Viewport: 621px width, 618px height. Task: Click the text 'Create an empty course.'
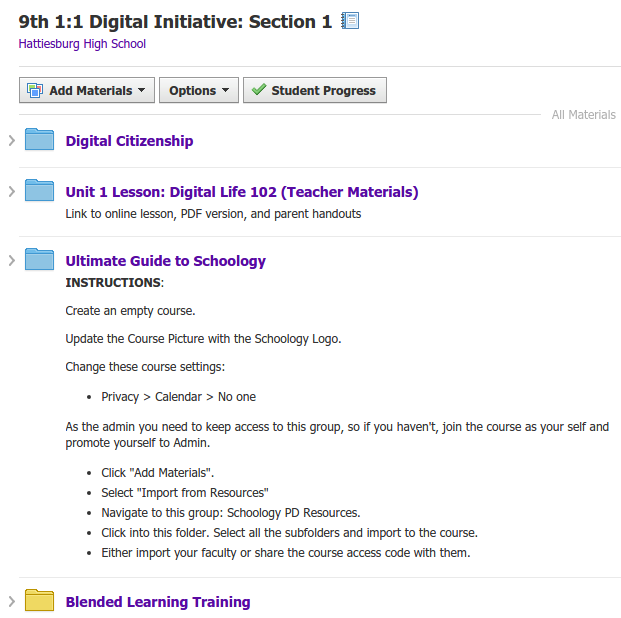[x=130, y=311]
